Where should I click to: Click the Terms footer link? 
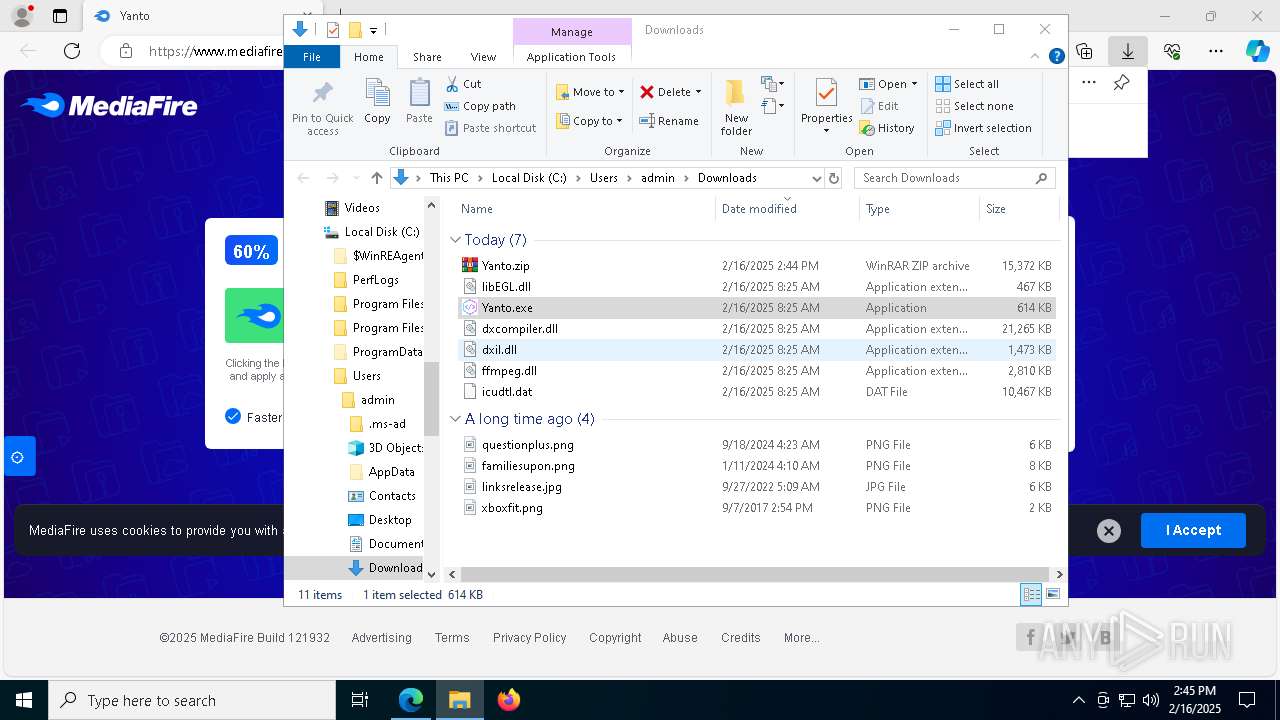click(452, 638)
